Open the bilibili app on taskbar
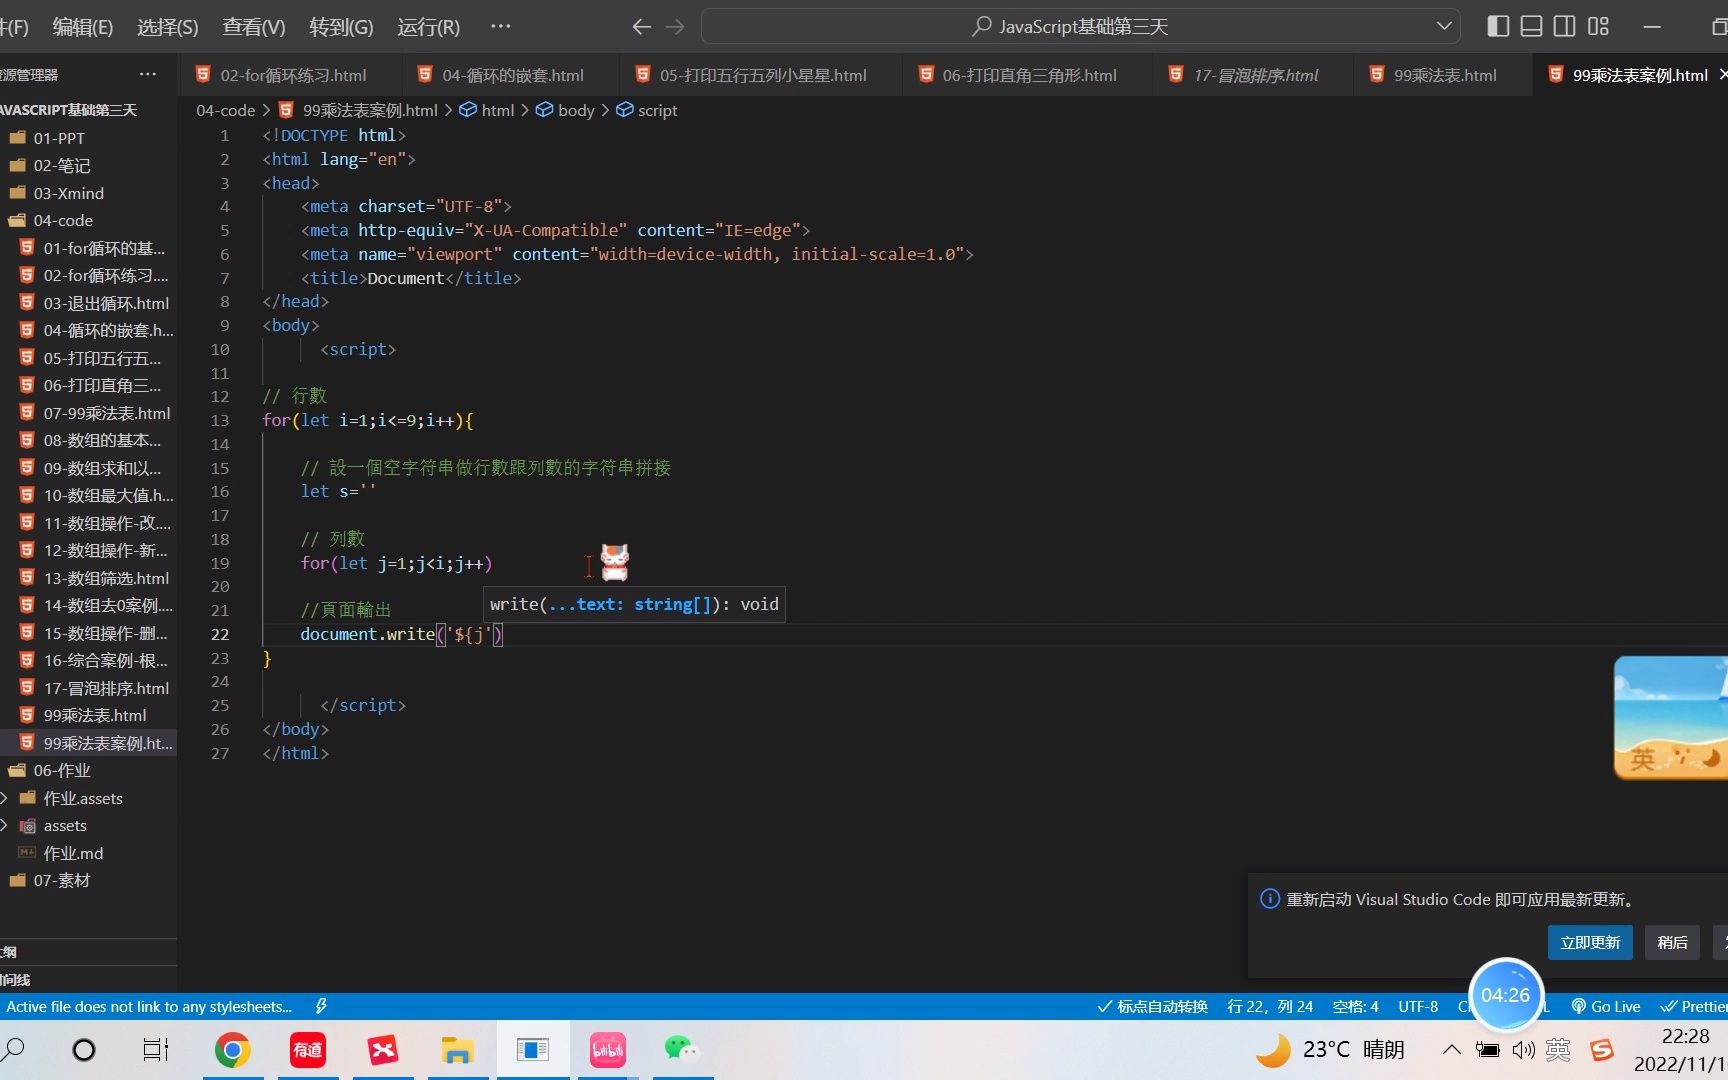 (x=607, y=1050)
